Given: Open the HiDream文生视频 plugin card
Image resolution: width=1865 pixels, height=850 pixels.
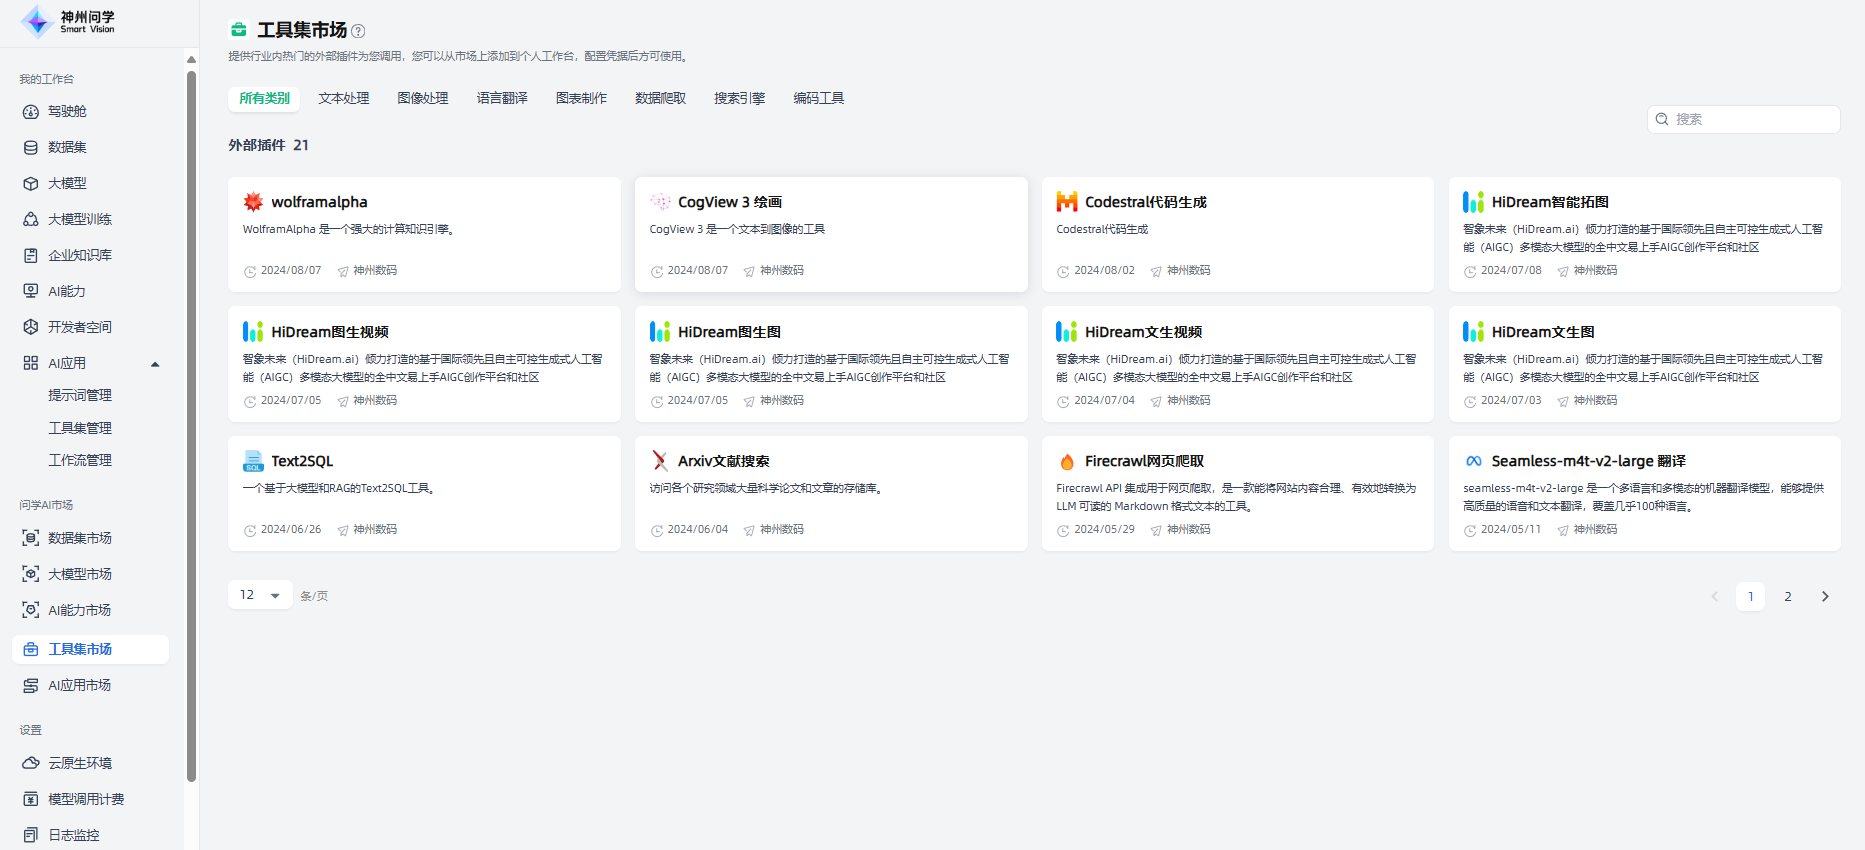Looking at the screenshot, I should coord(1237,364).
